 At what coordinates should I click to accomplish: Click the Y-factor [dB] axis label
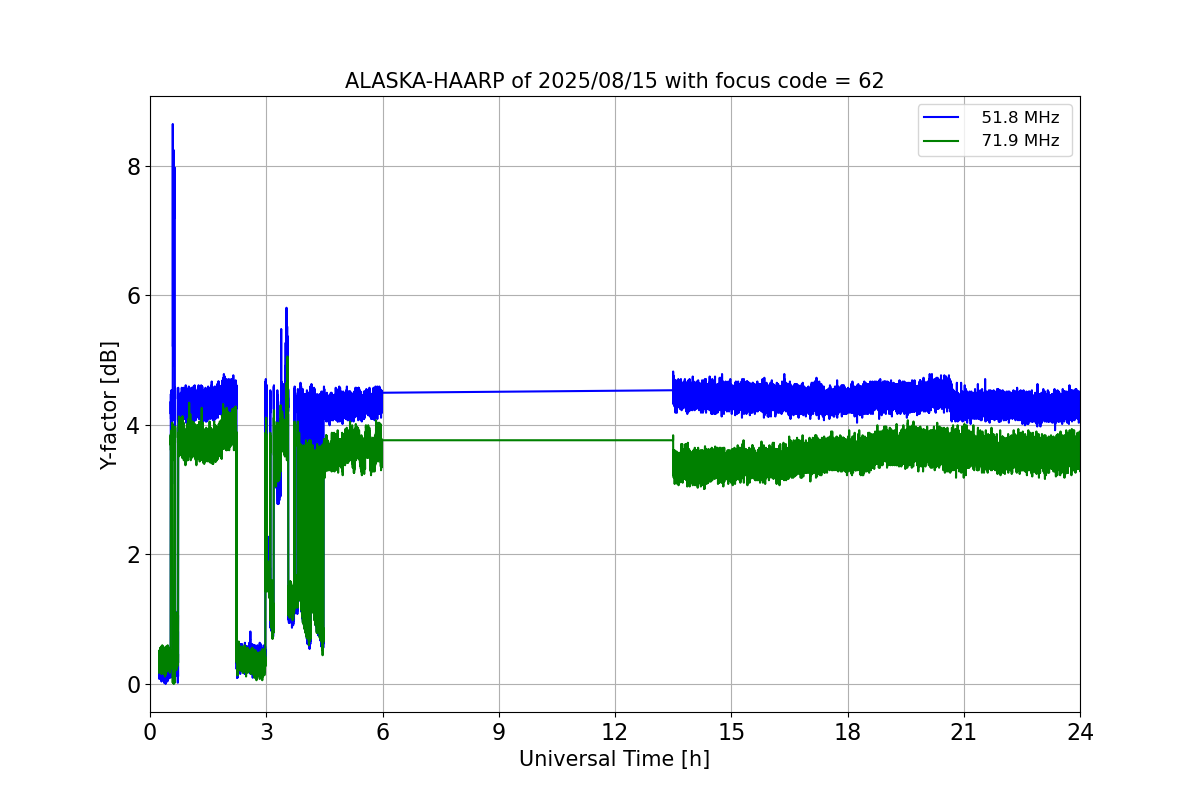109,405
